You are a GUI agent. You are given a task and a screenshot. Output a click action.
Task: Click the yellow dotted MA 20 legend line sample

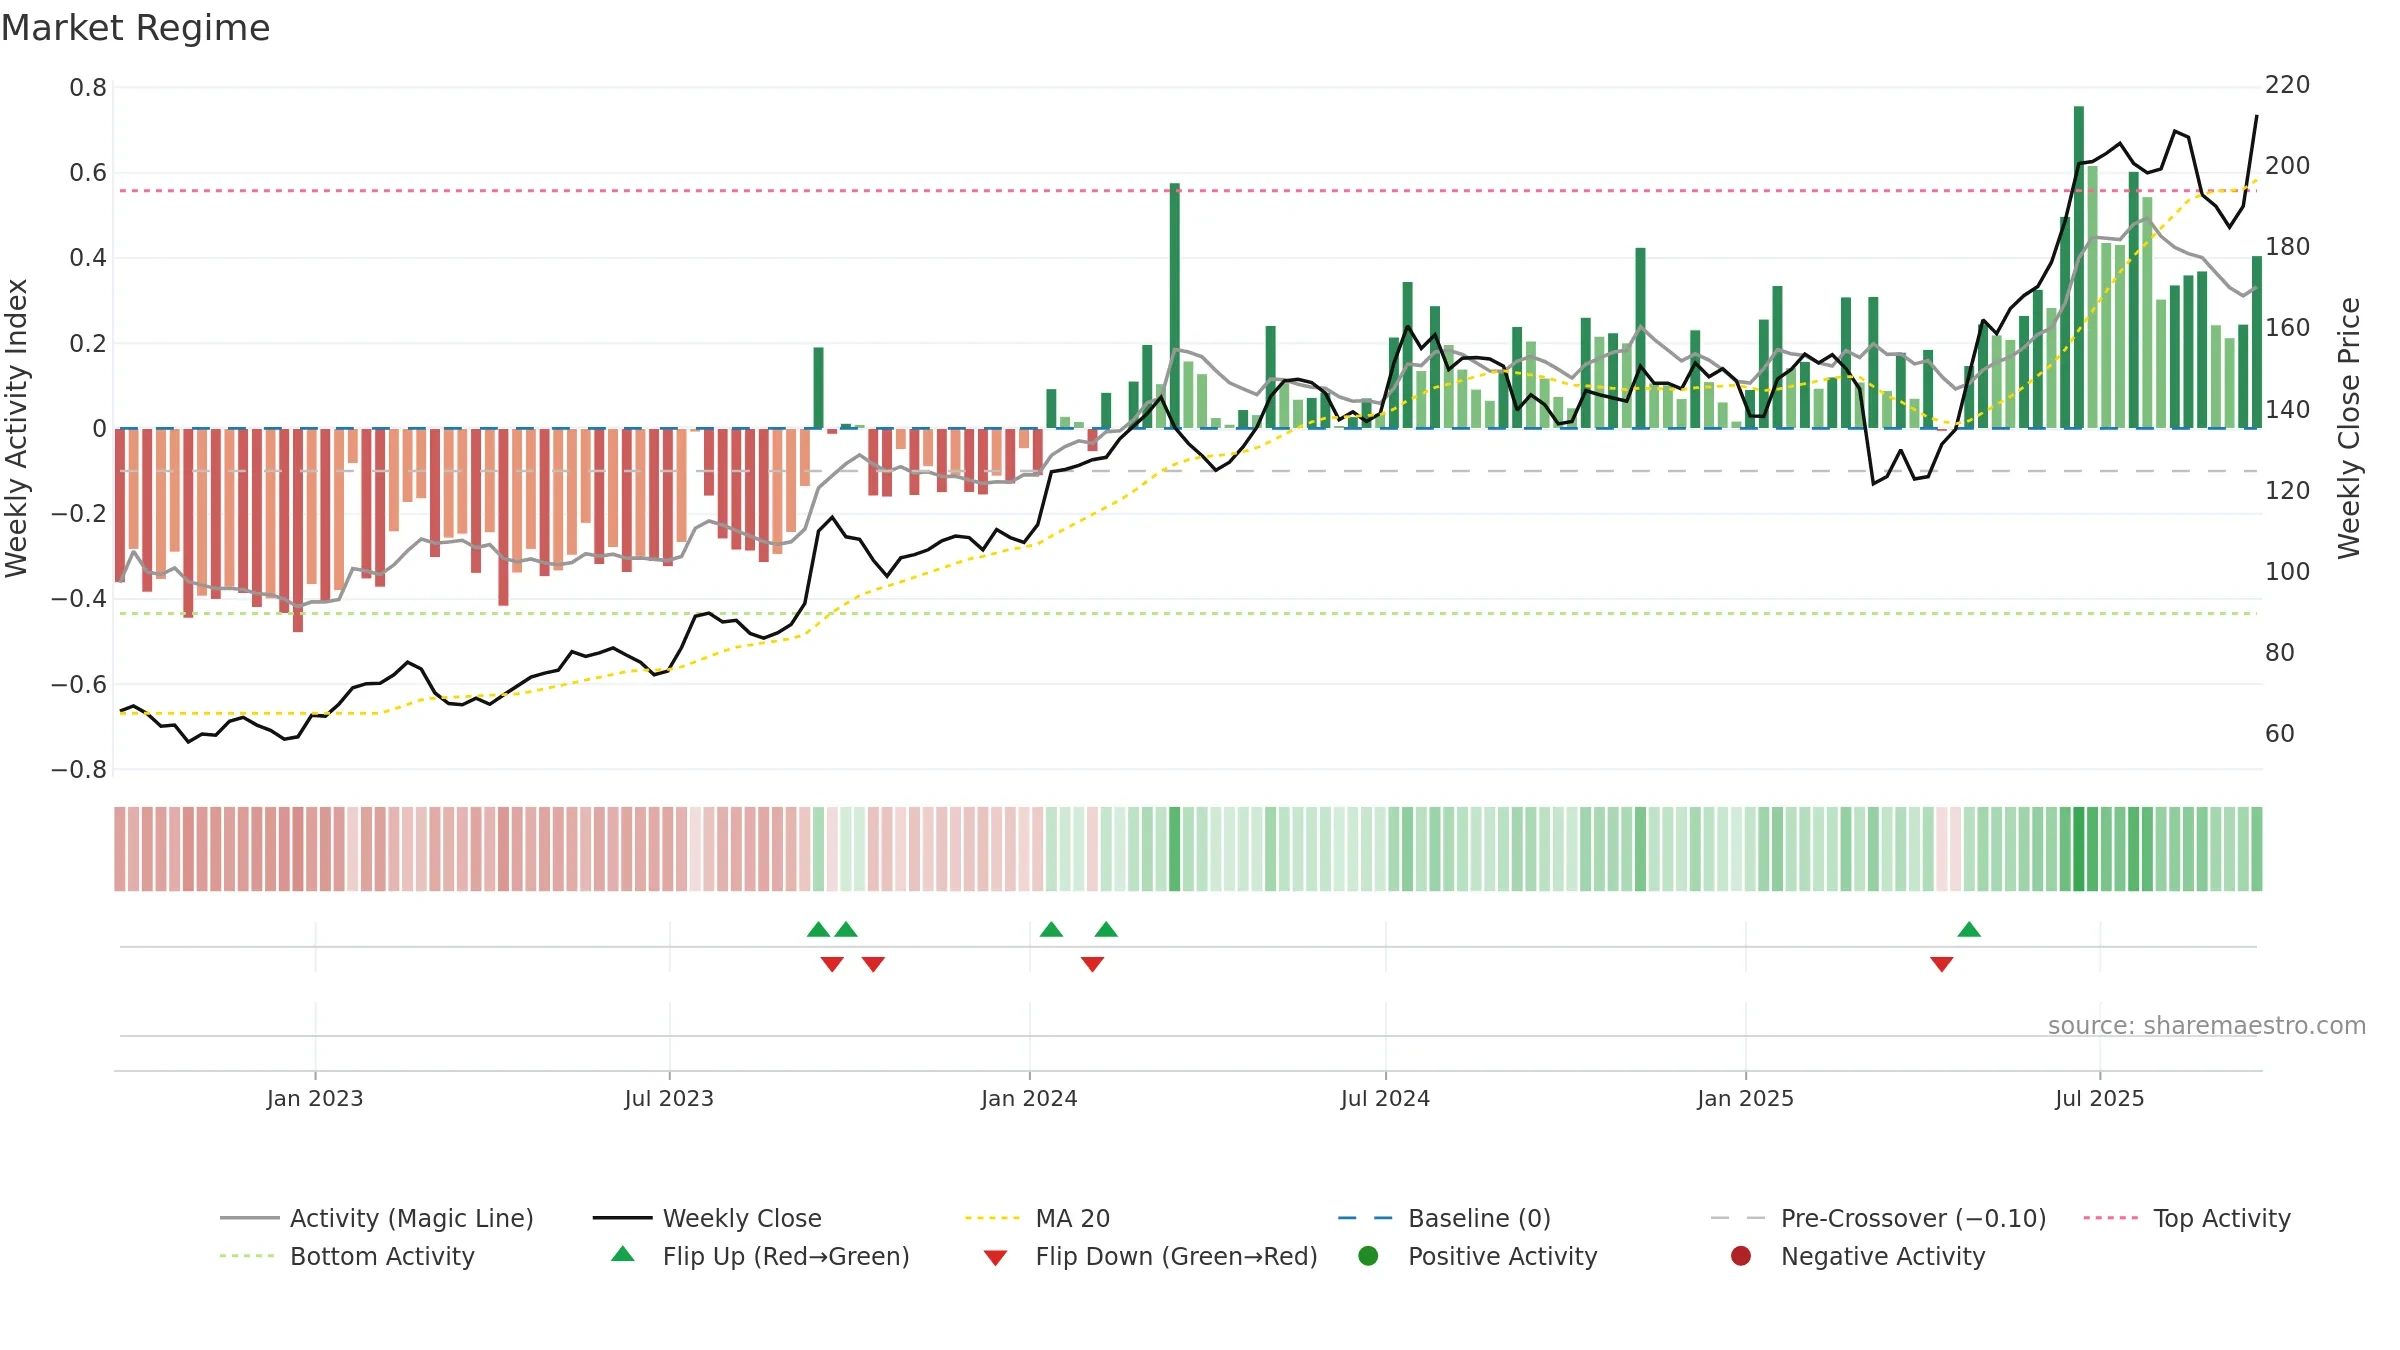tap(992, 1218)
